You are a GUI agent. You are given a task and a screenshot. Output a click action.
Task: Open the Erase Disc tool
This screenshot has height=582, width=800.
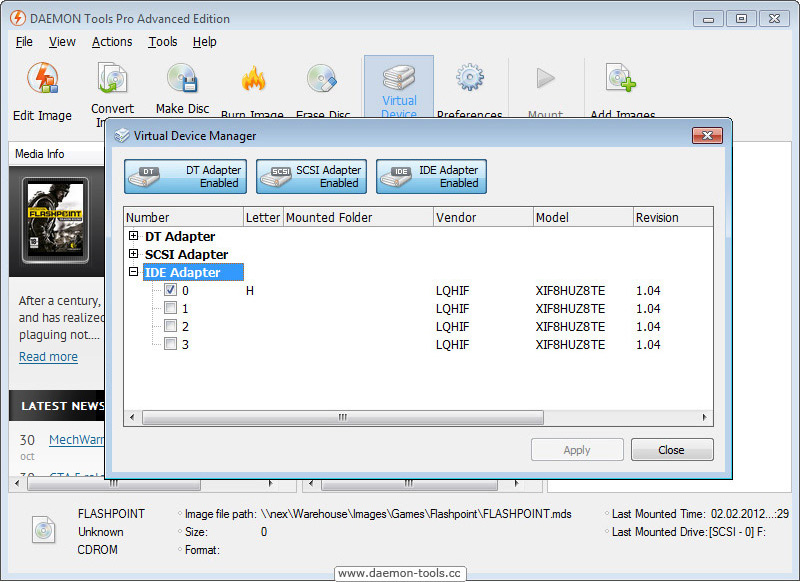point(322,79)
